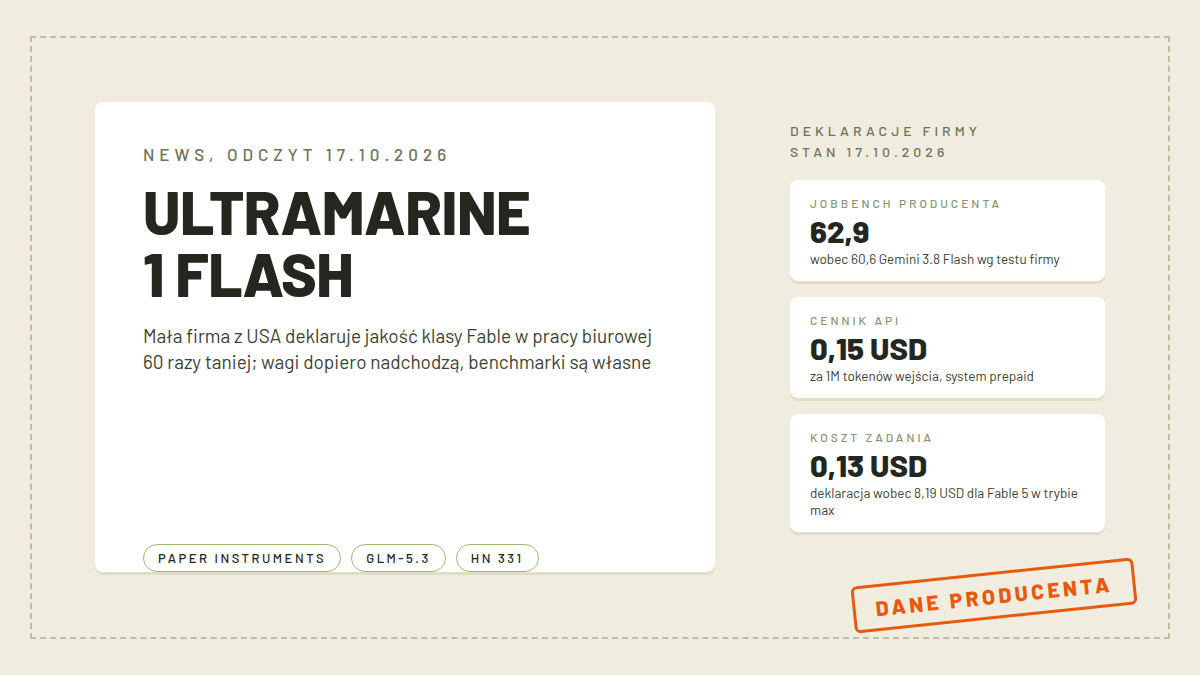Click the 62,9 benchmark score value

[x=839, y=233]
